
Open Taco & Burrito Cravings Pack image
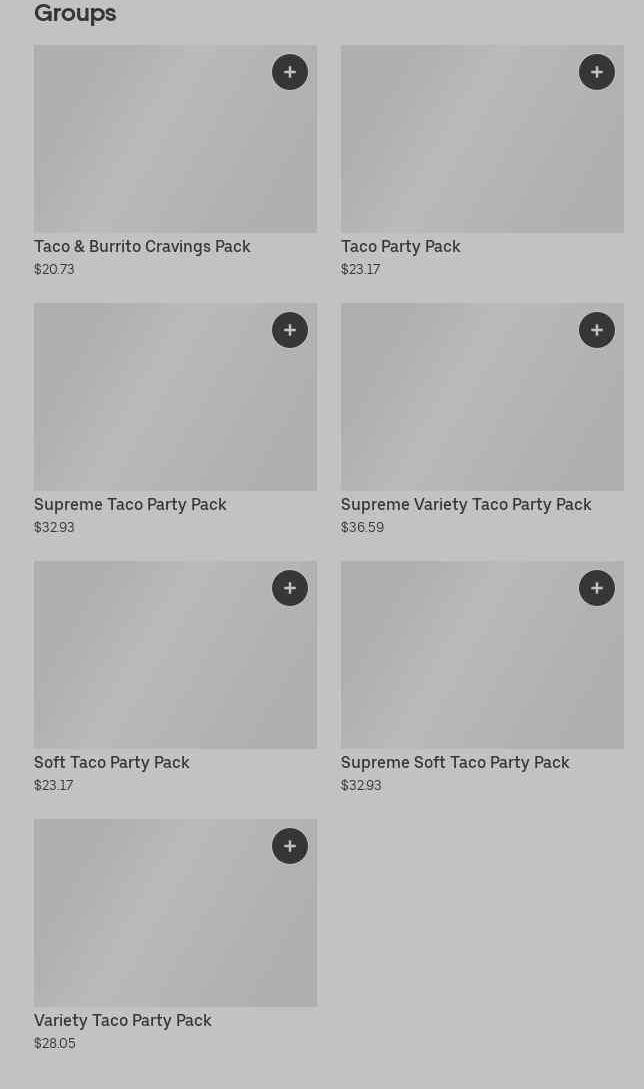[x=150, y=150]
